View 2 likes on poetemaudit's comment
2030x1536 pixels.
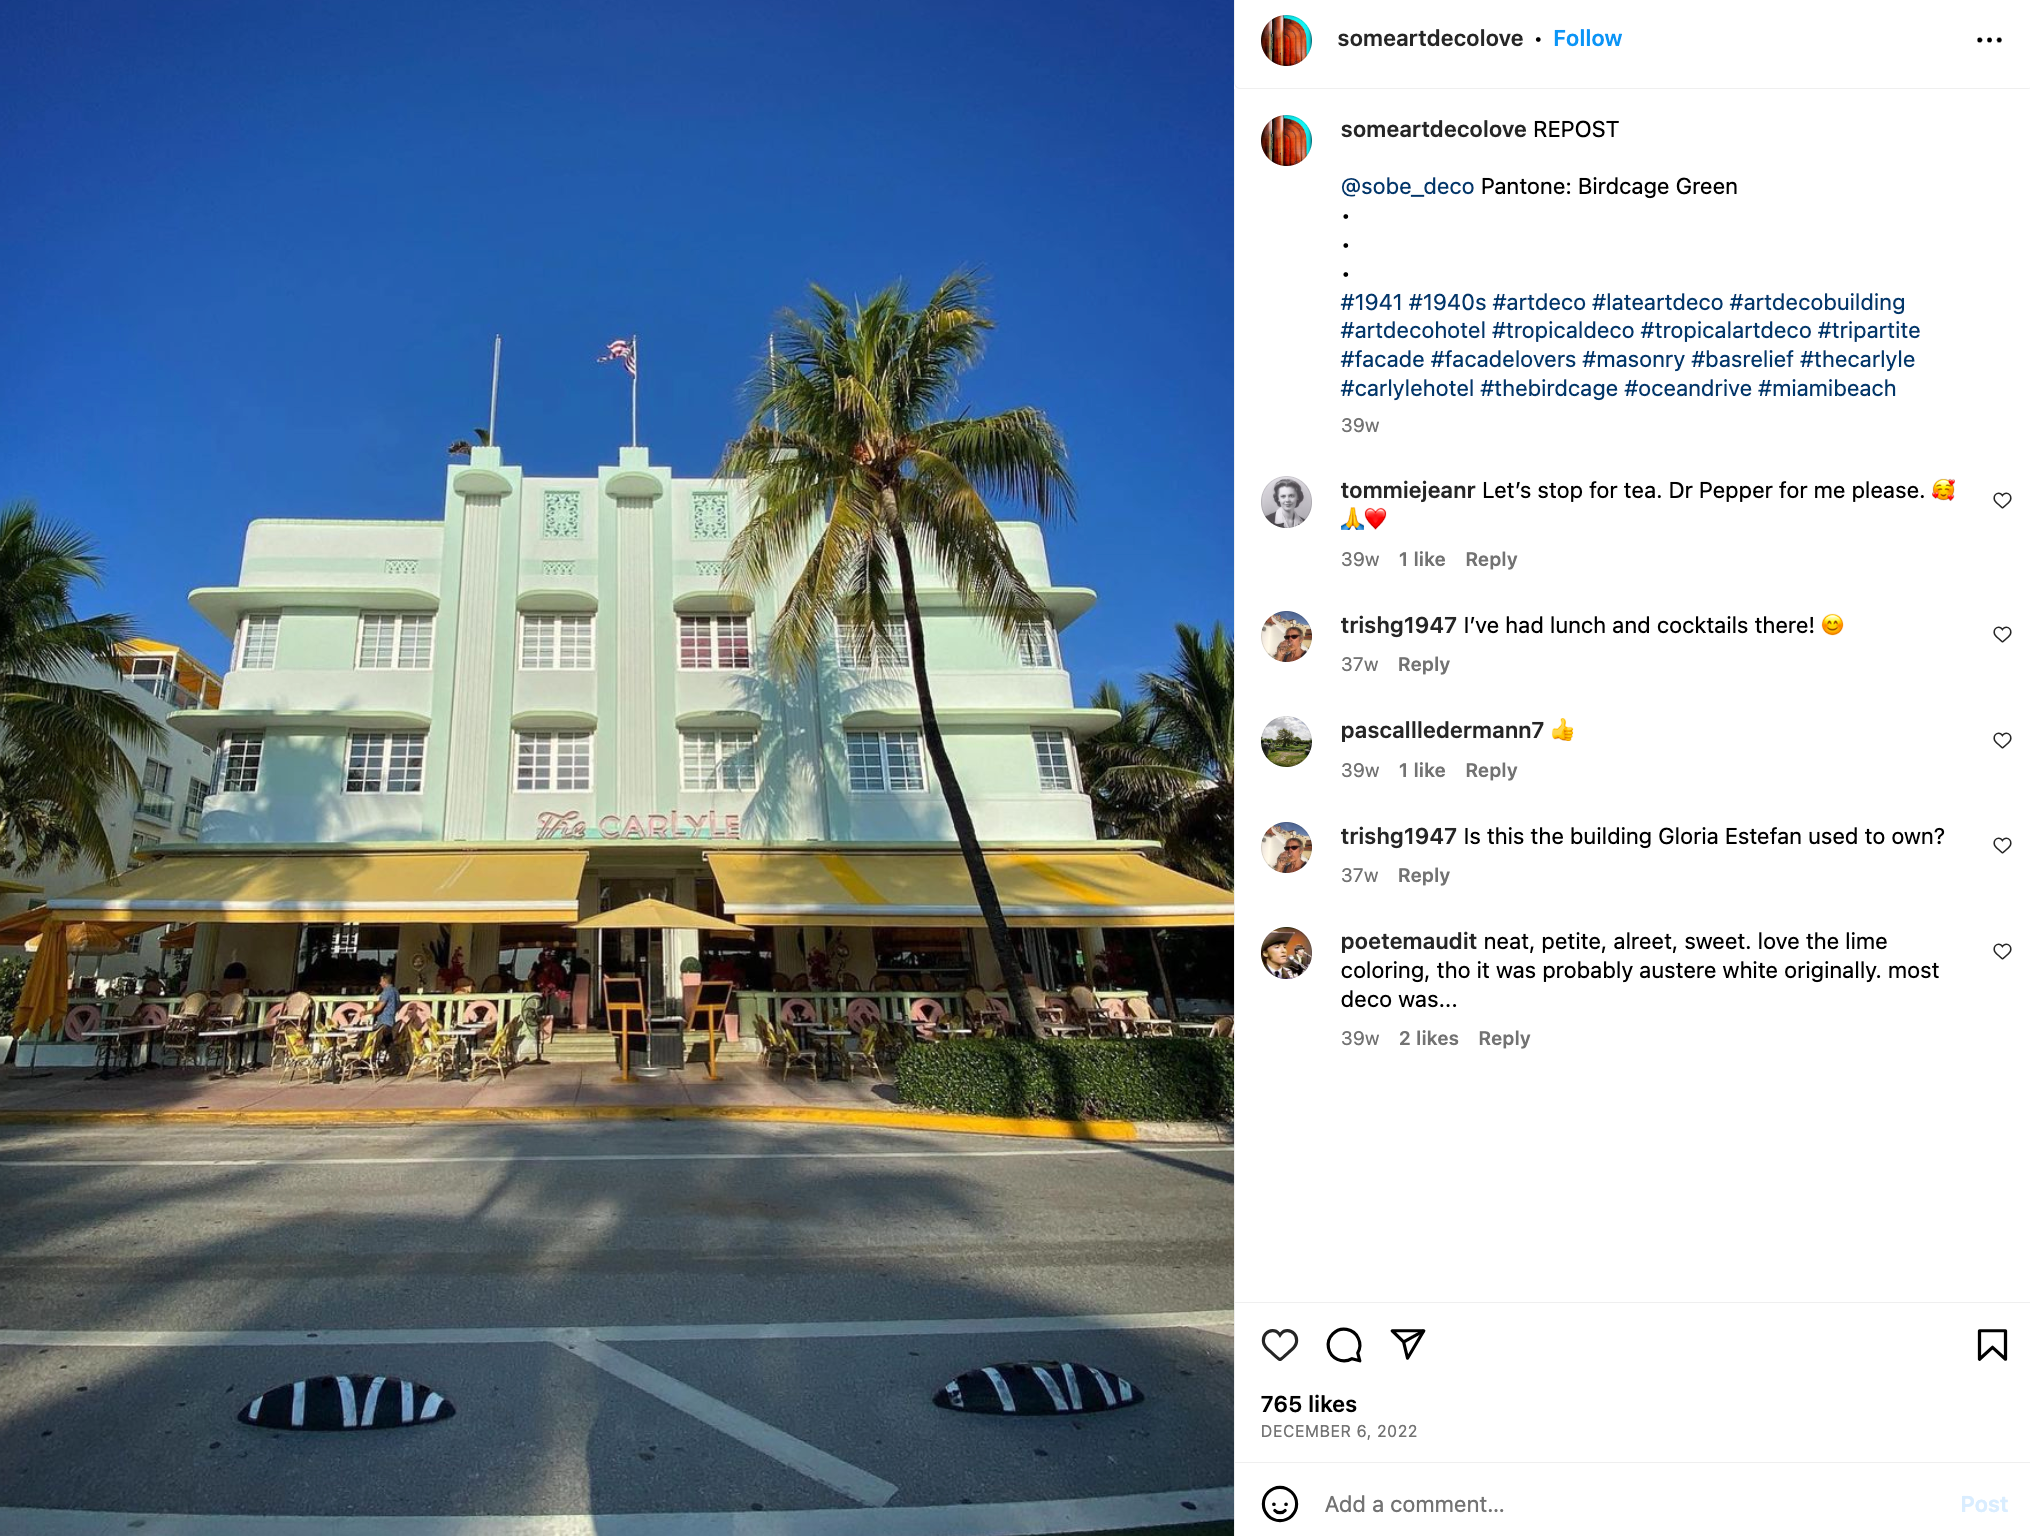pyautogui.click(x=1428, y=1039)
